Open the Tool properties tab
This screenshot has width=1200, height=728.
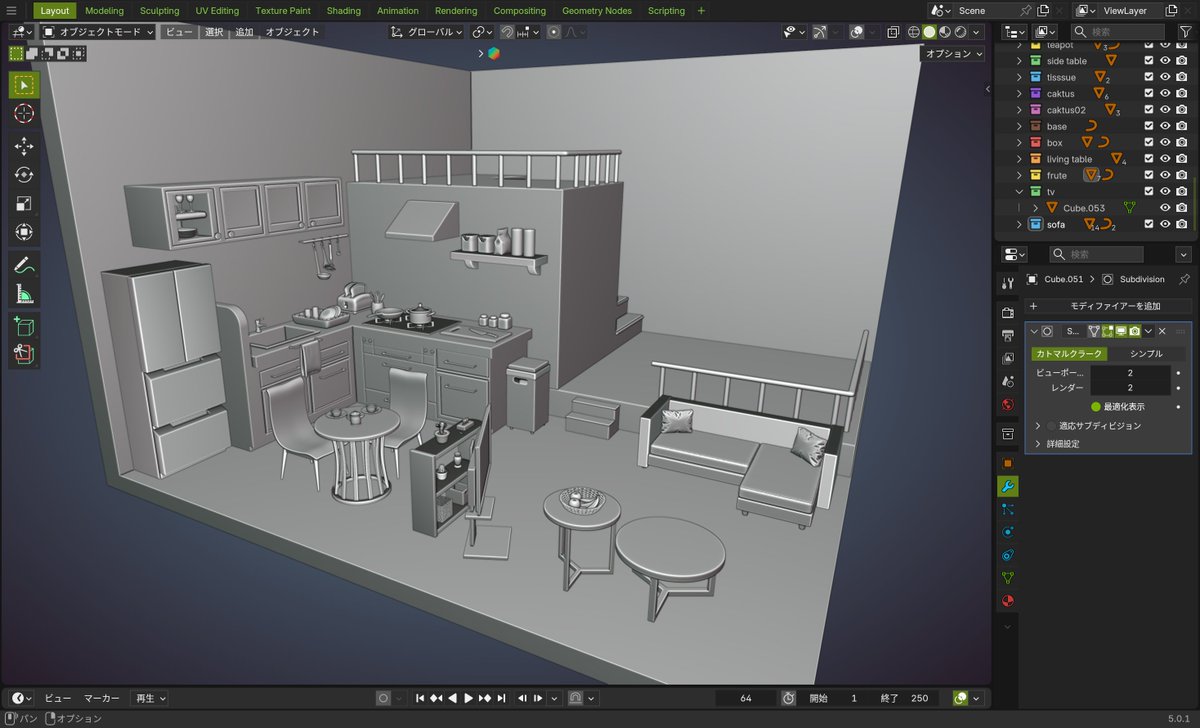pos(1008,284)
